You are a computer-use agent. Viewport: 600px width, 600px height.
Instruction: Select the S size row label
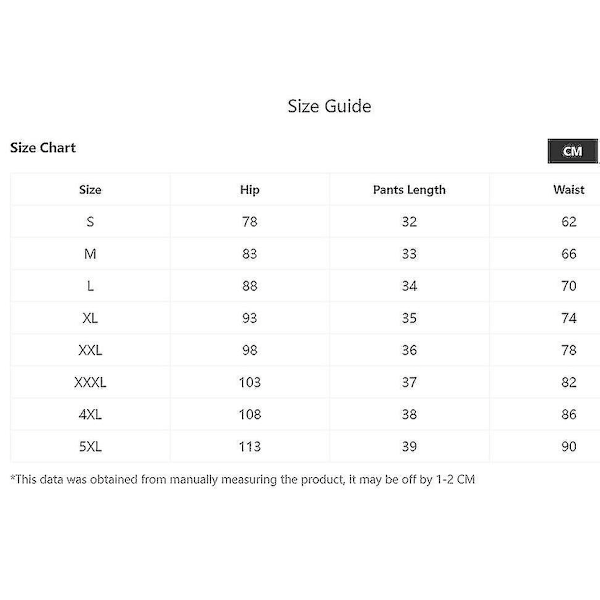[90, 222]
